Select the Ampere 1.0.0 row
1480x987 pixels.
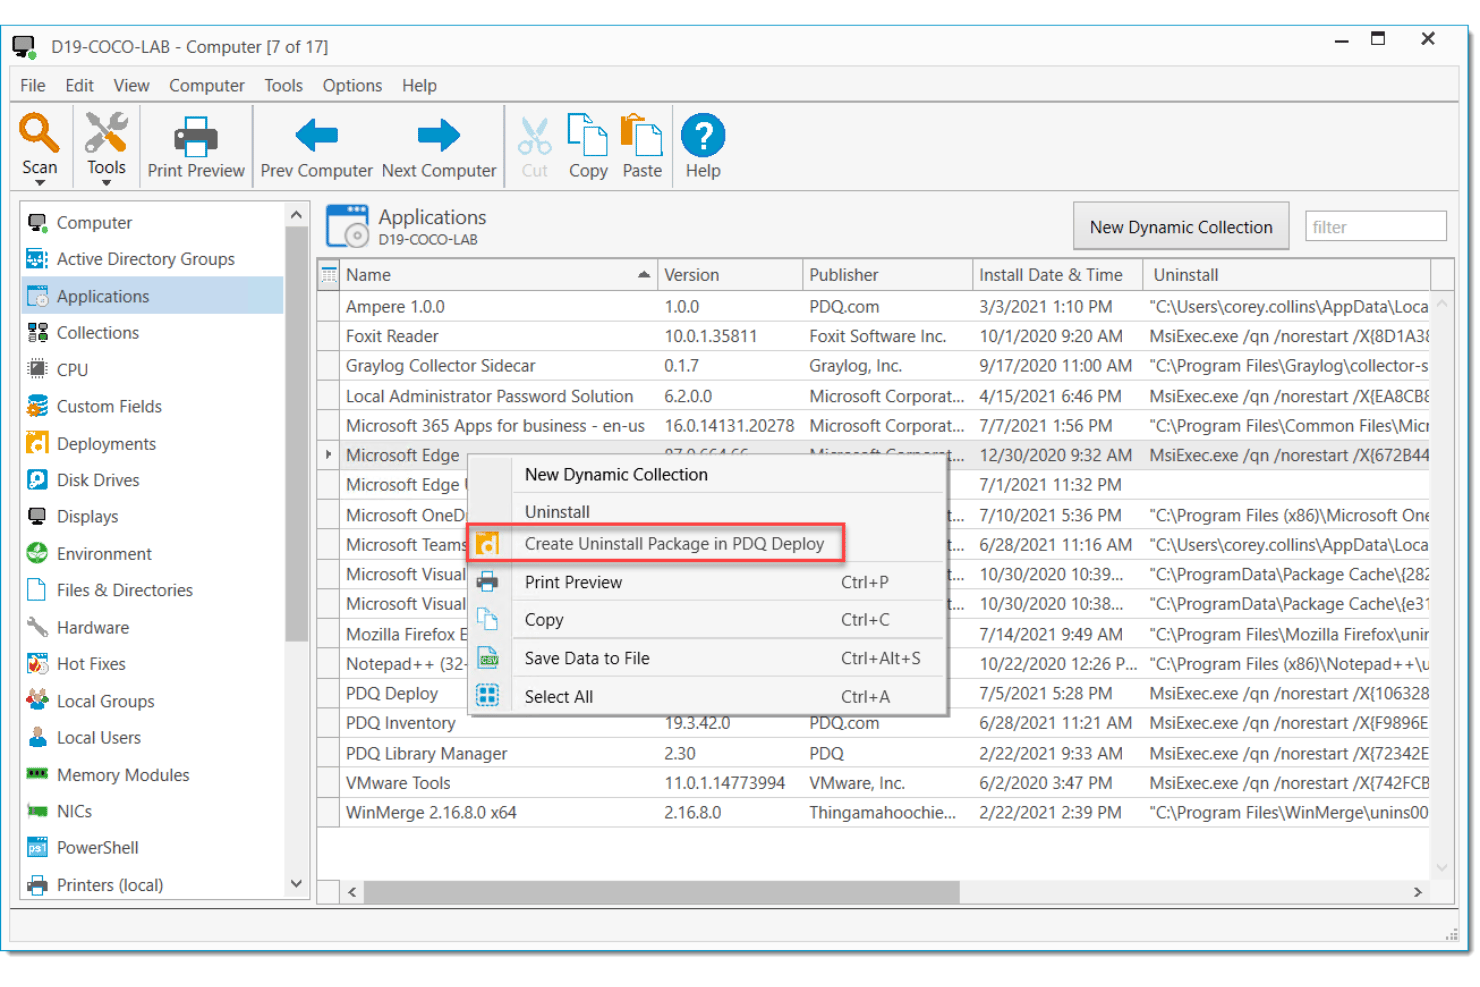873,307
